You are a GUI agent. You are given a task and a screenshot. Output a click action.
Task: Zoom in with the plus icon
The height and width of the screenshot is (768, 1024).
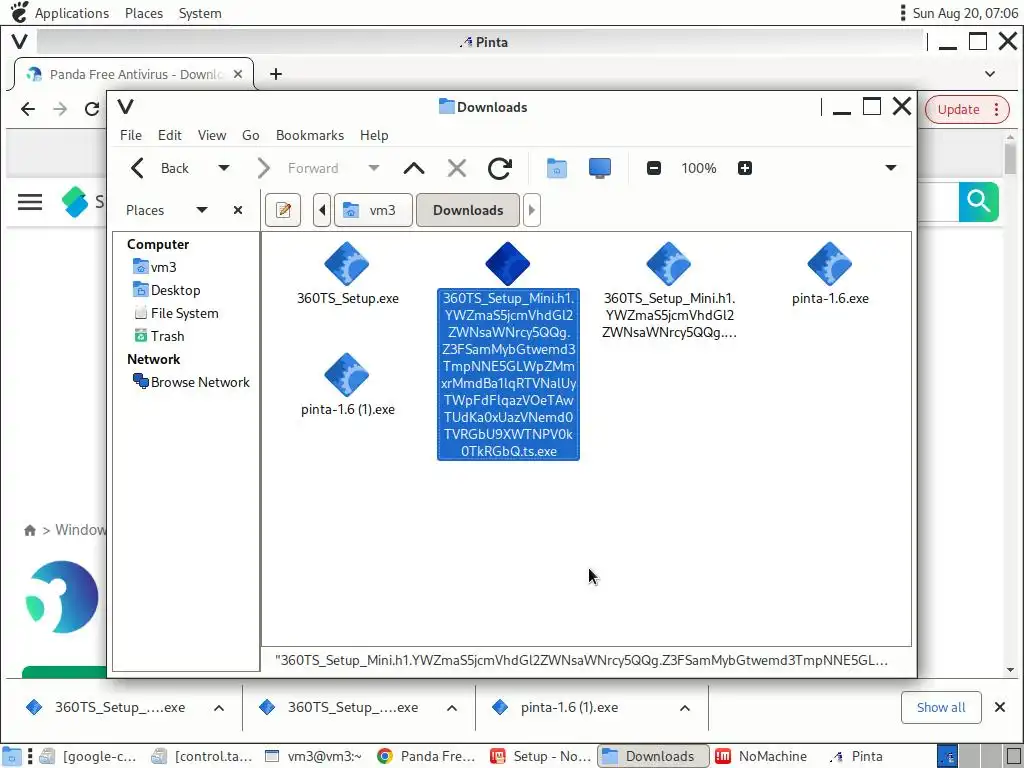click(744, 168)
